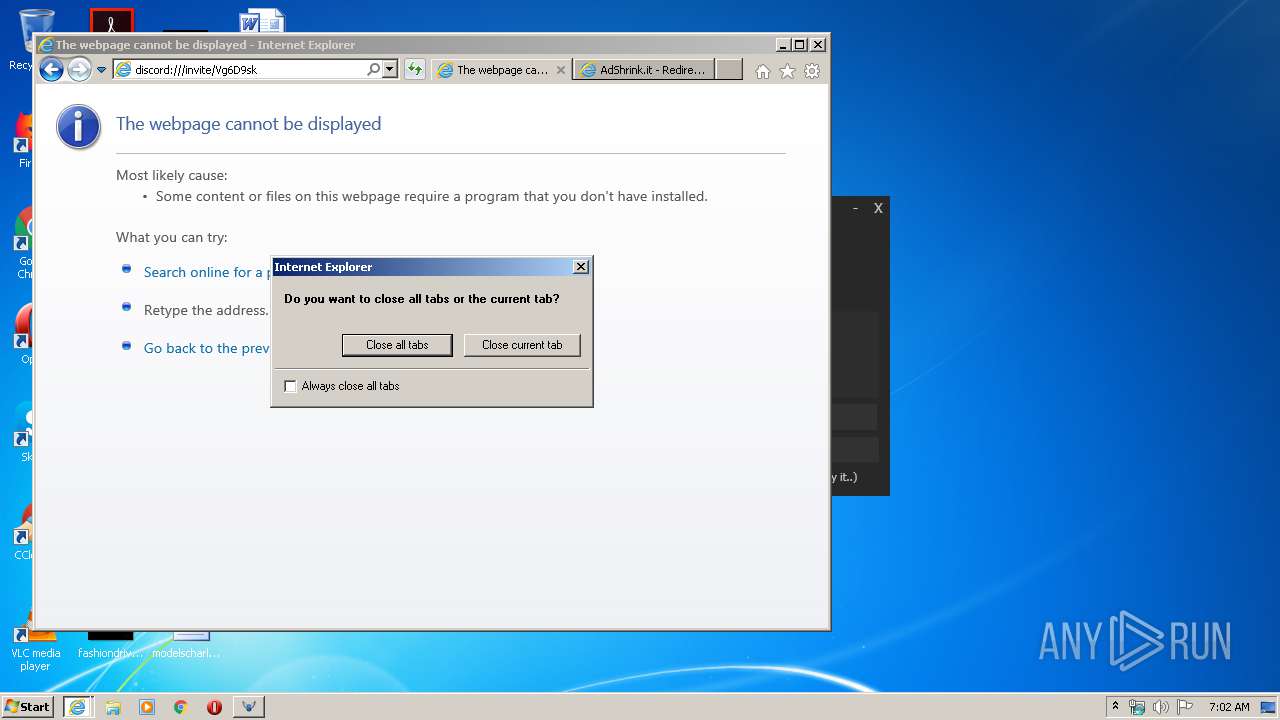The width and height of the screenshot is (1280, 720).
Task: Click the clock showing 7:02 AM
Action: [1229, 707]
